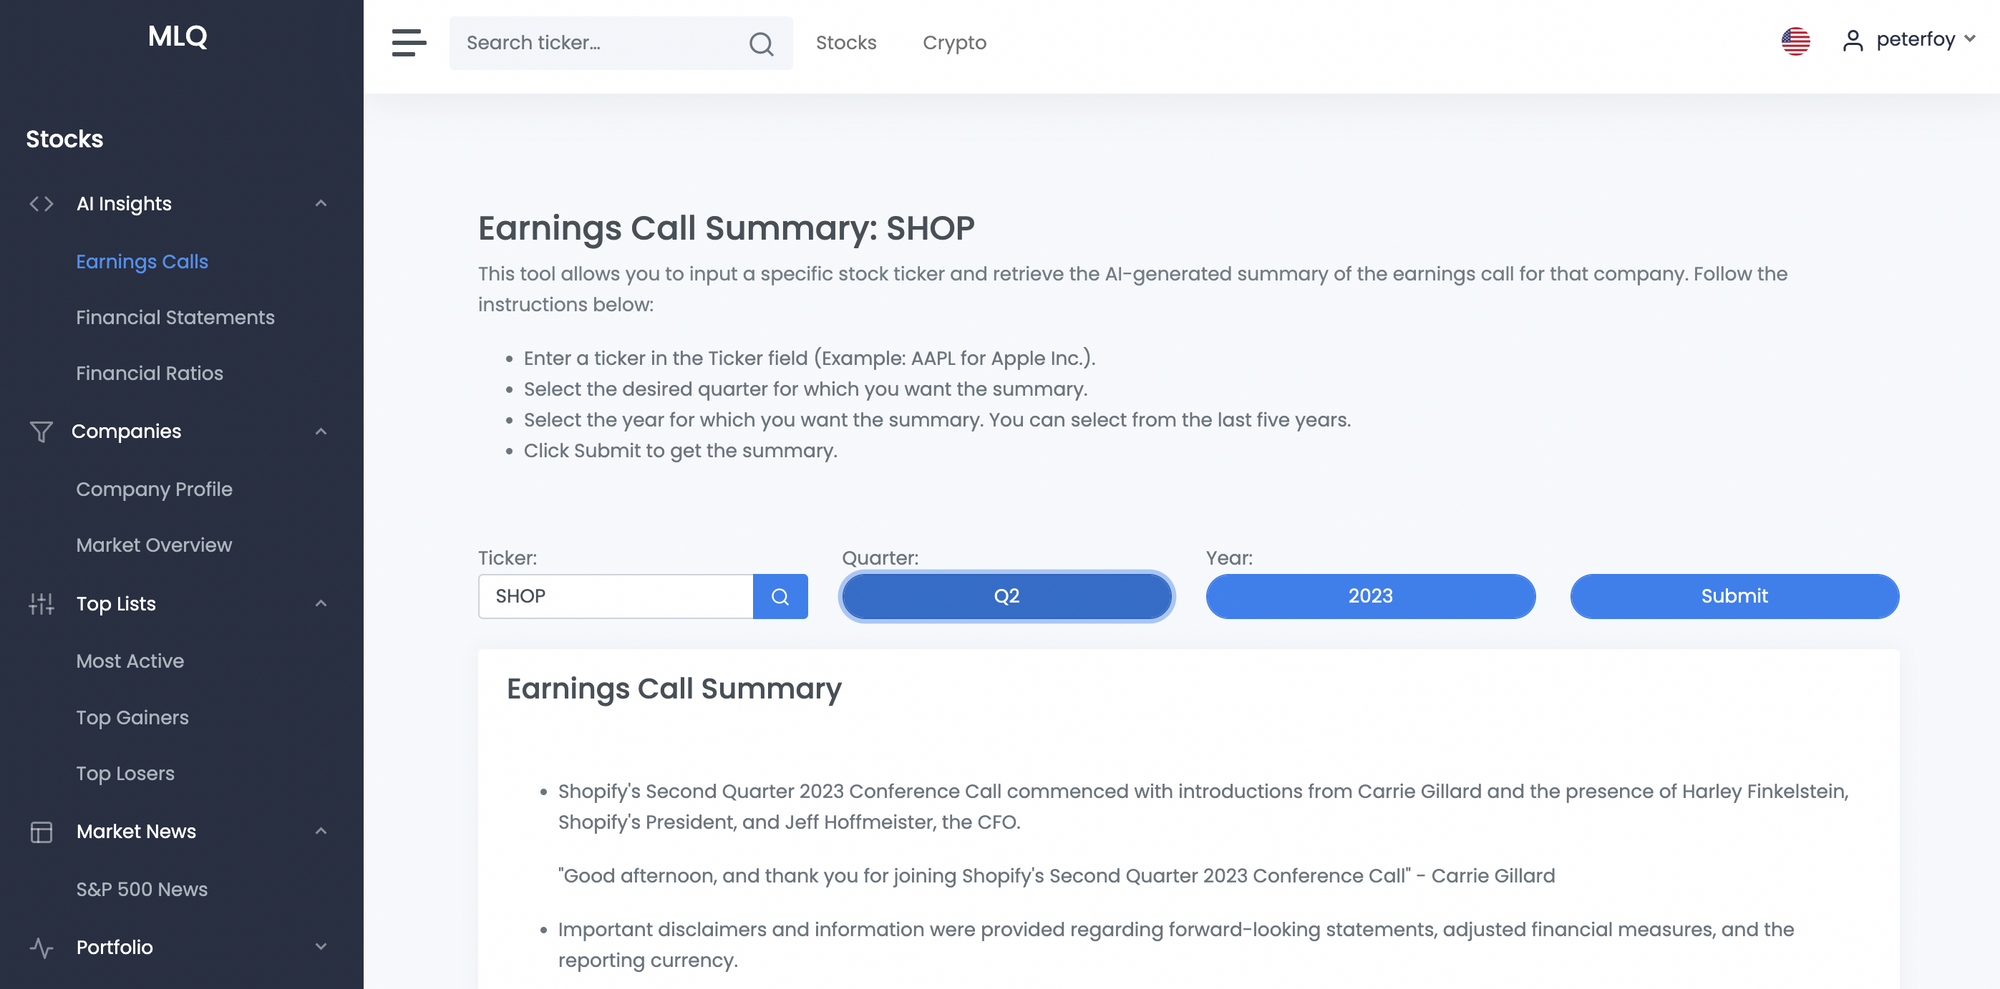Go to Earnings Calls page
The image size is (2000, 989).
pos(142,262)
